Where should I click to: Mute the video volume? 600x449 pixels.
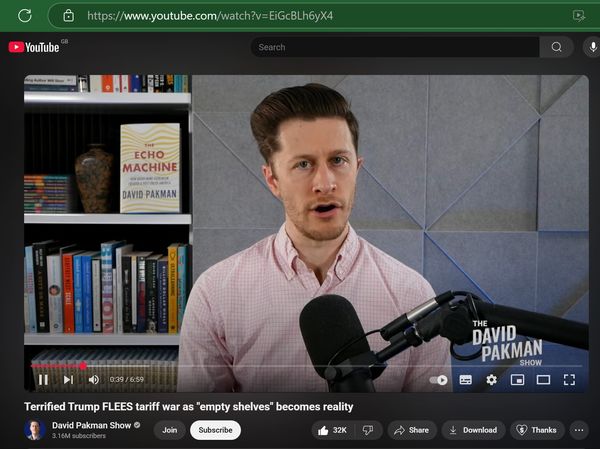pos(94,380)
